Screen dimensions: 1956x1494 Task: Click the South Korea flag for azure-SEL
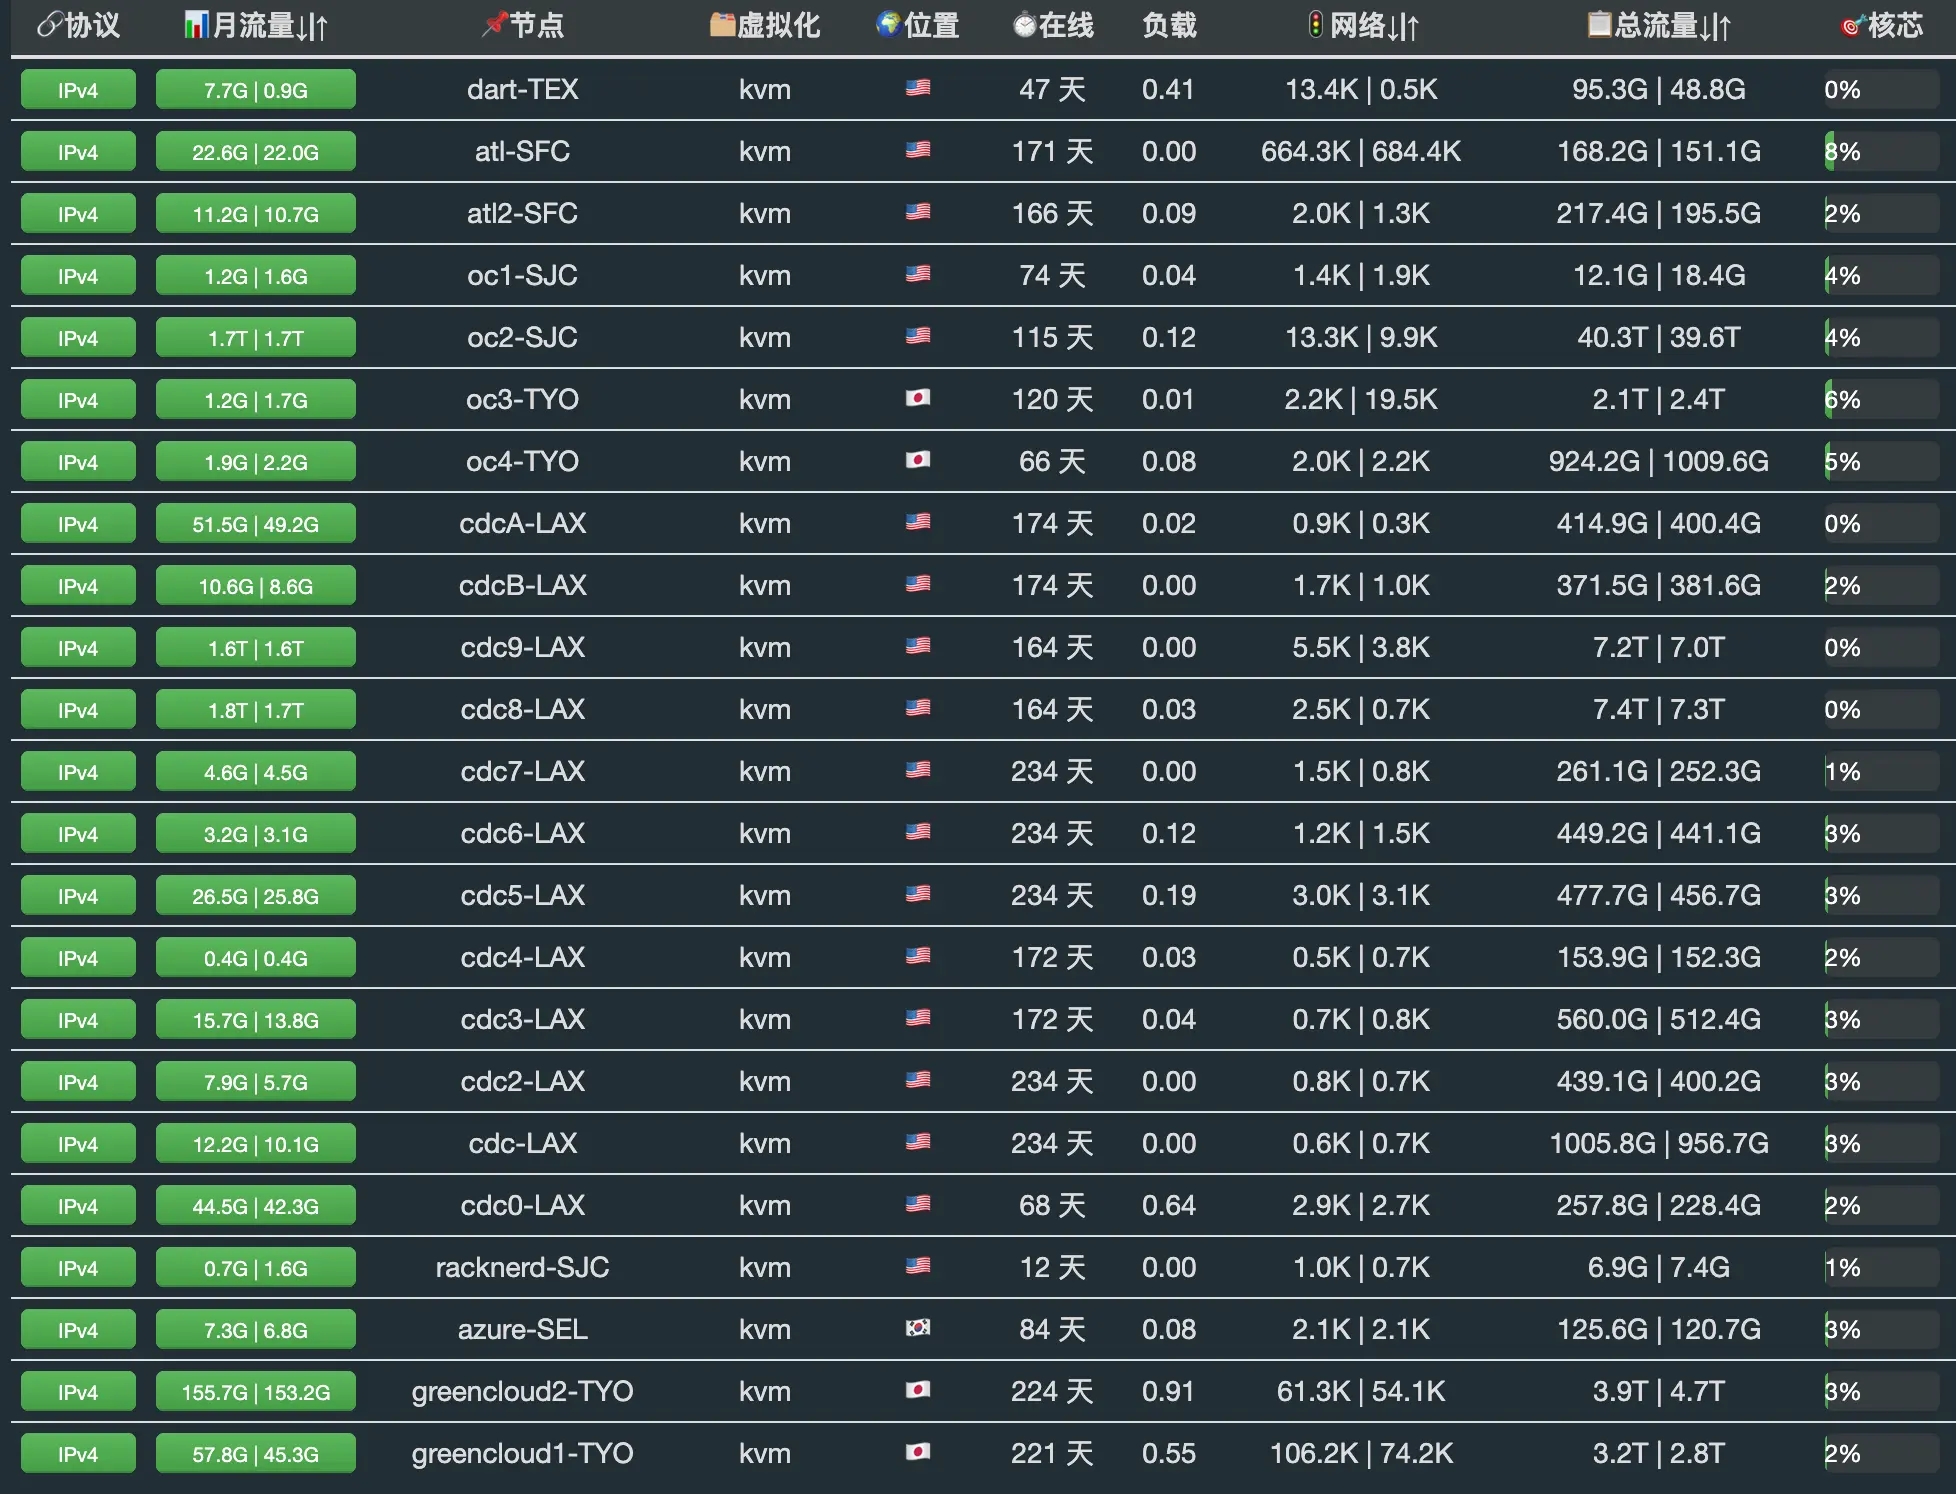coord(918,1329)
